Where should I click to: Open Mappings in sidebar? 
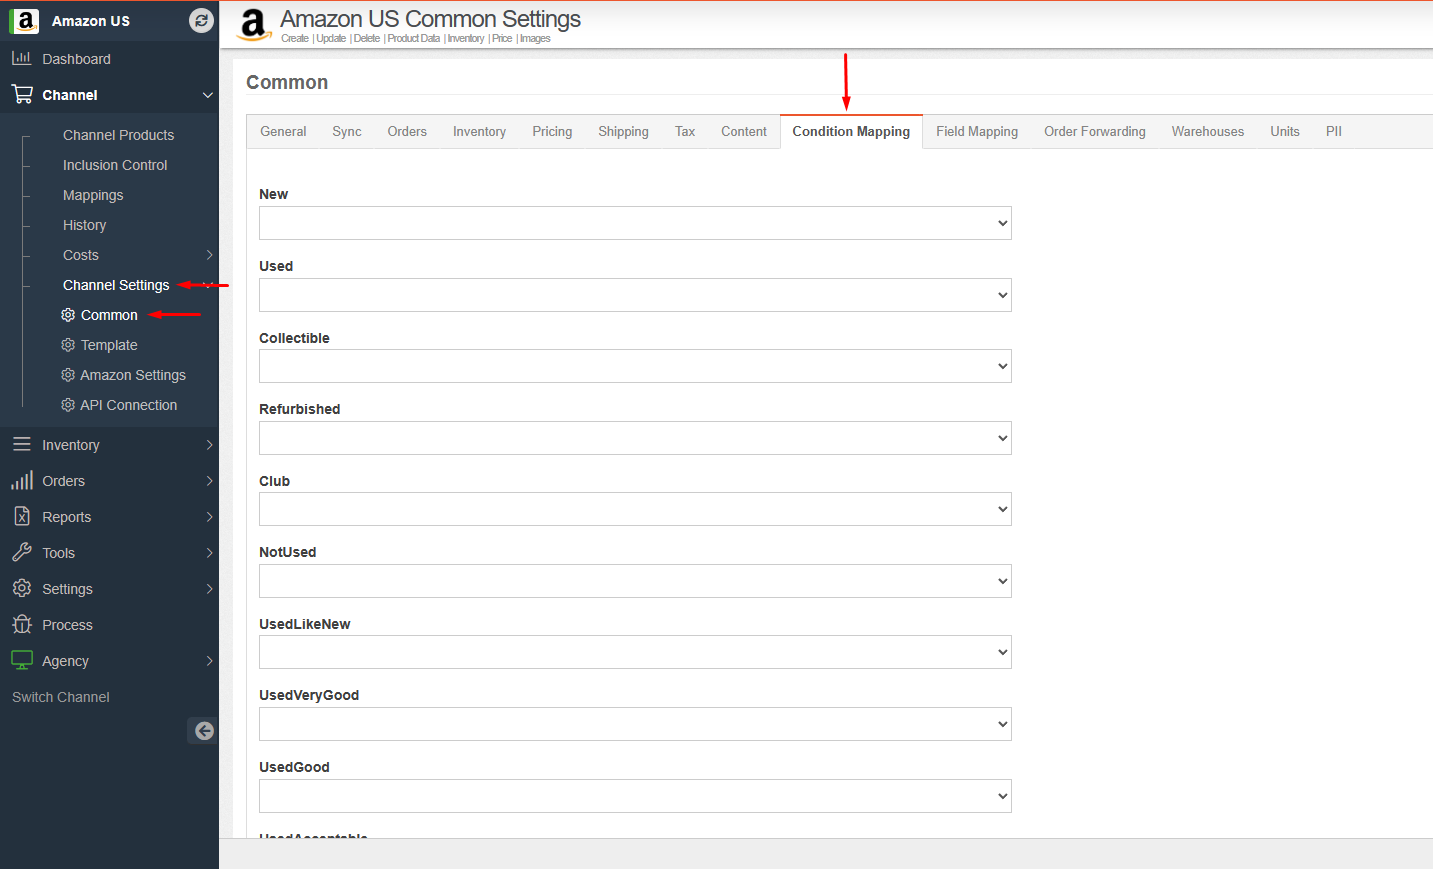(93, 195)
